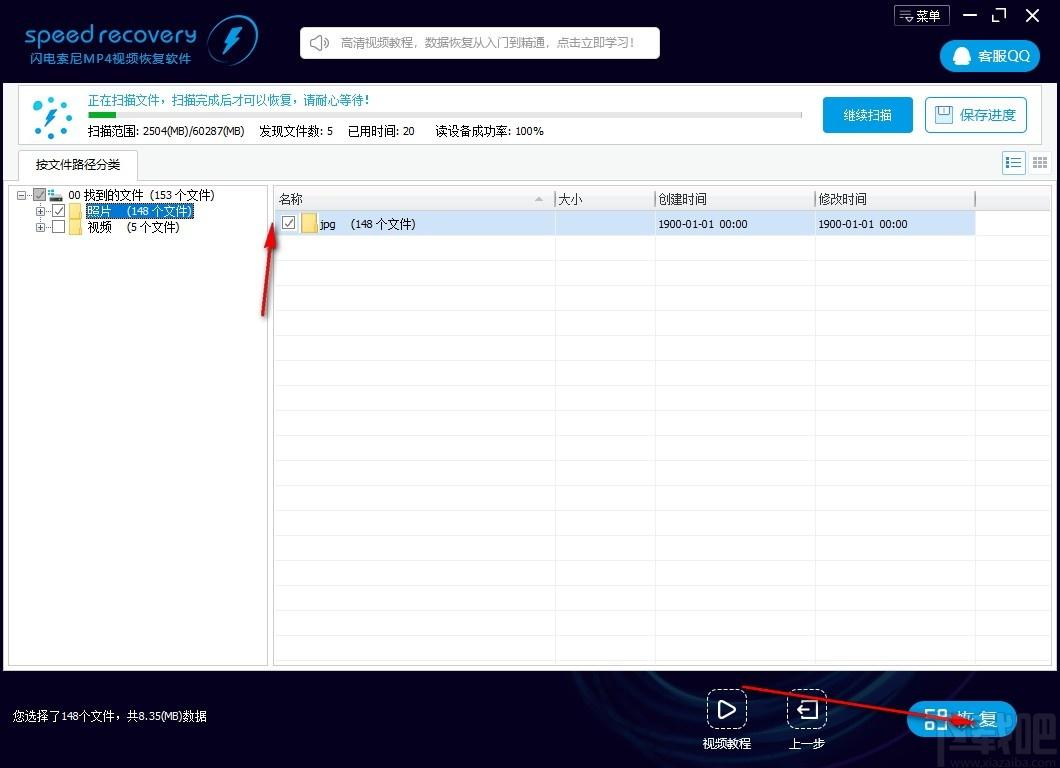Viewport: 1060px width, 768px height.
Task: Click the 客服QQ support button
Action: pyautogui.click(x=990, y=56)
